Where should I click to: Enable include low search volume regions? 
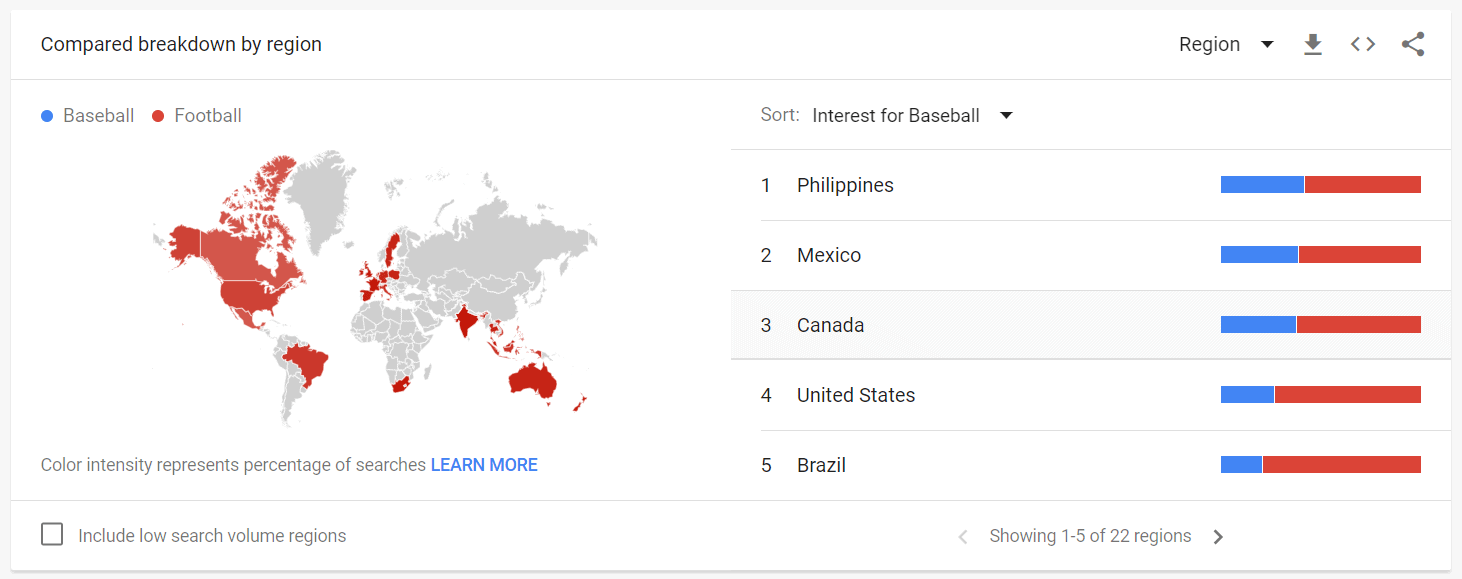click(x=51, y=534)
